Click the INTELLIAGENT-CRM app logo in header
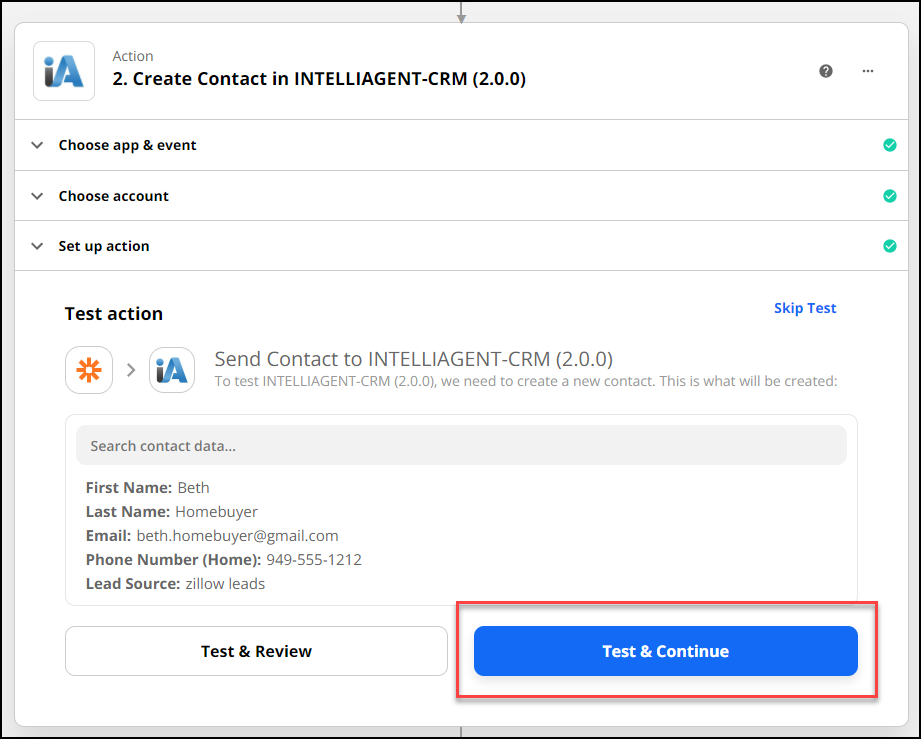Image resolution: width=921 pixels, height=739 pixels. pyautogui.click(x=64, y=71)
